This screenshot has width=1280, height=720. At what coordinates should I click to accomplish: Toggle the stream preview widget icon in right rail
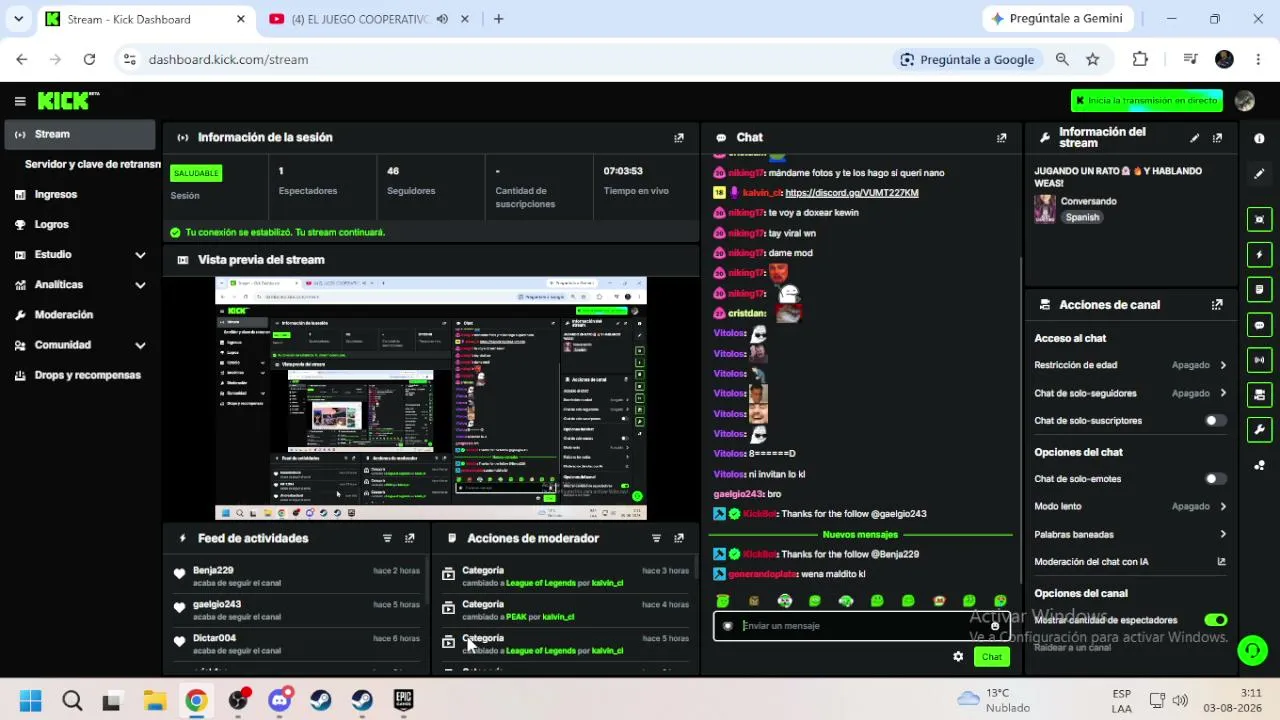coord(1259,220)
